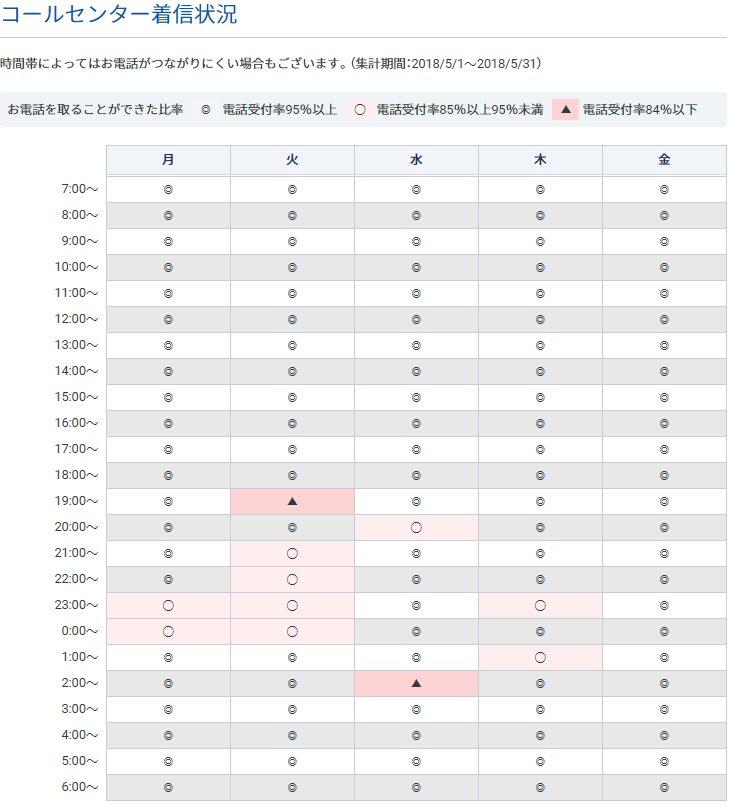The image size is (734, 809).
Task: Click the circle icon for 火 at 23:00
Action: (x=292, y=606)
